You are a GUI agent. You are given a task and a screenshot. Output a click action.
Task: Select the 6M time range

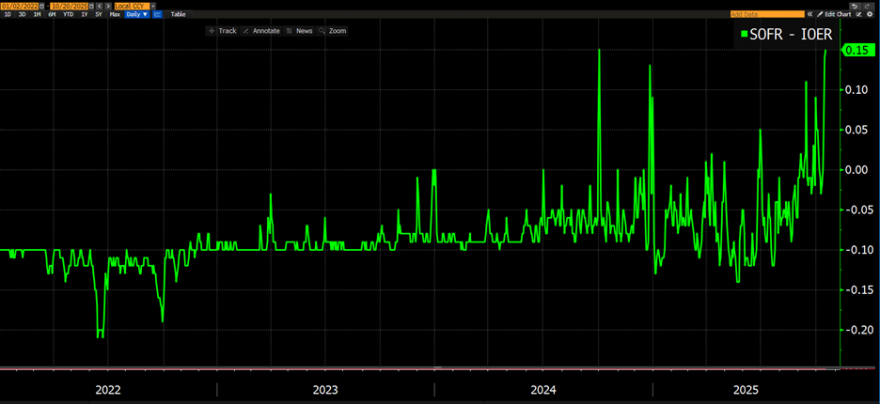pyautogui.click(x=51, y=14)
